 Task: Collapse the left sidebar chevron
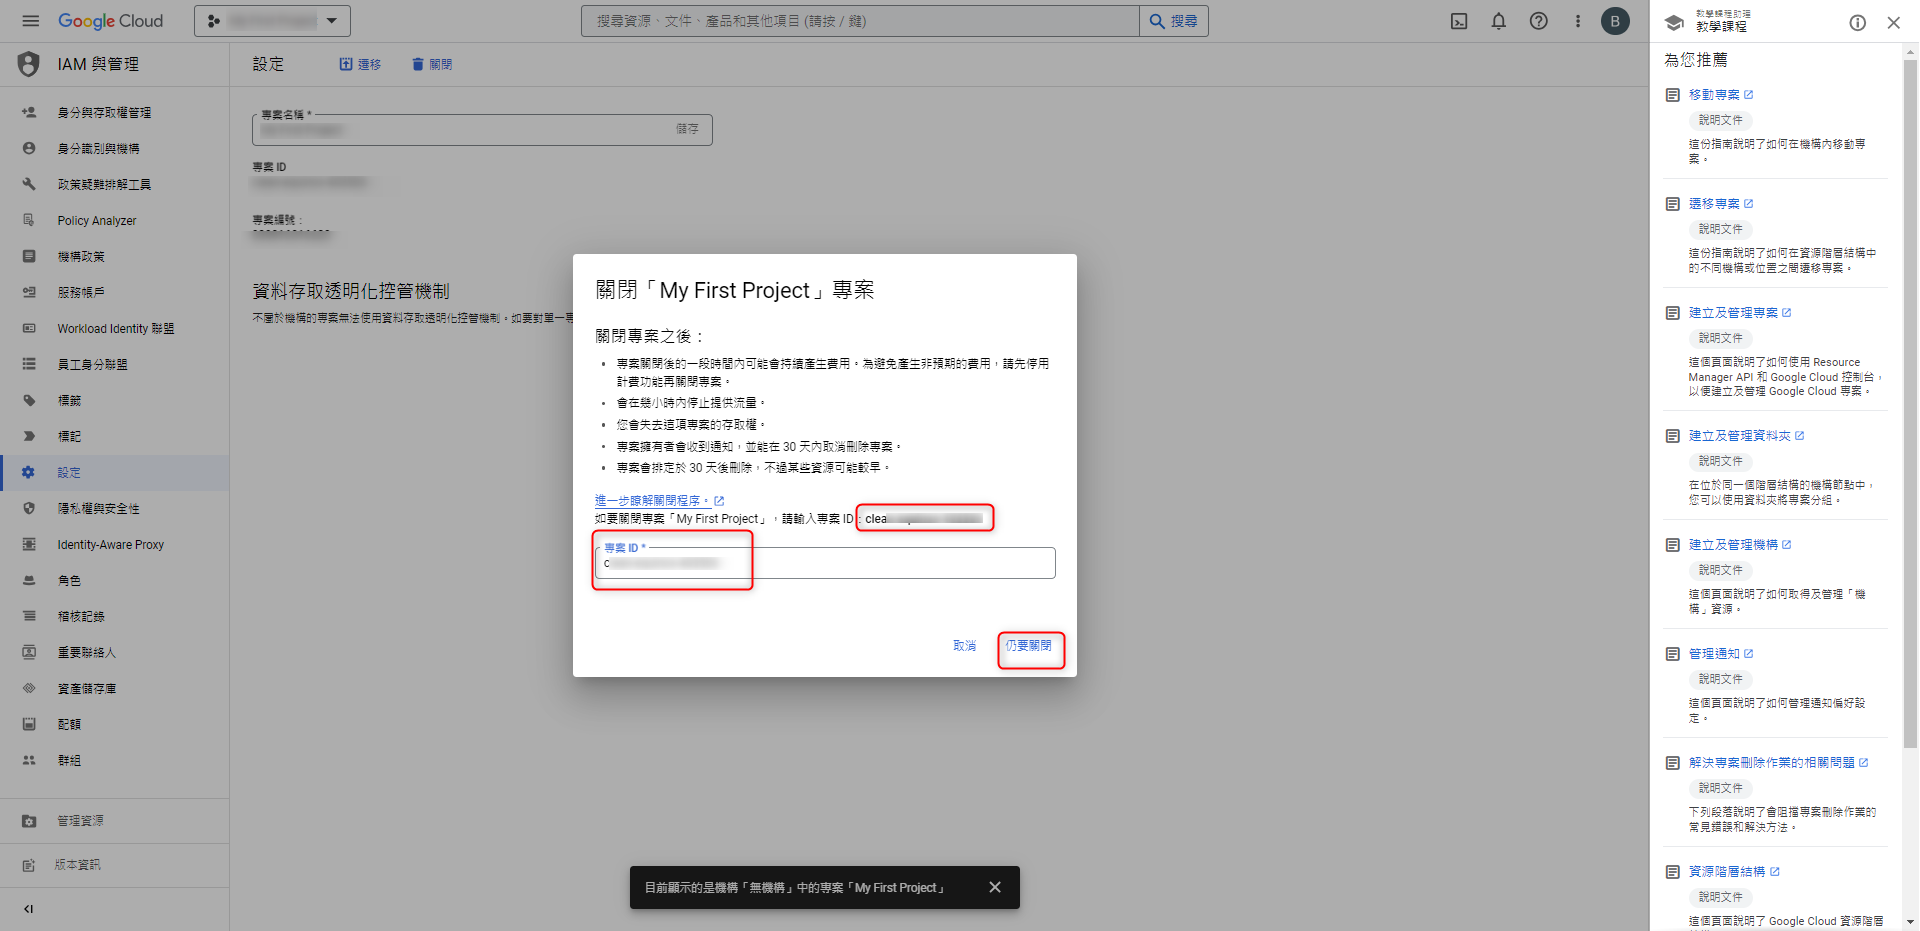coord(28,909)
